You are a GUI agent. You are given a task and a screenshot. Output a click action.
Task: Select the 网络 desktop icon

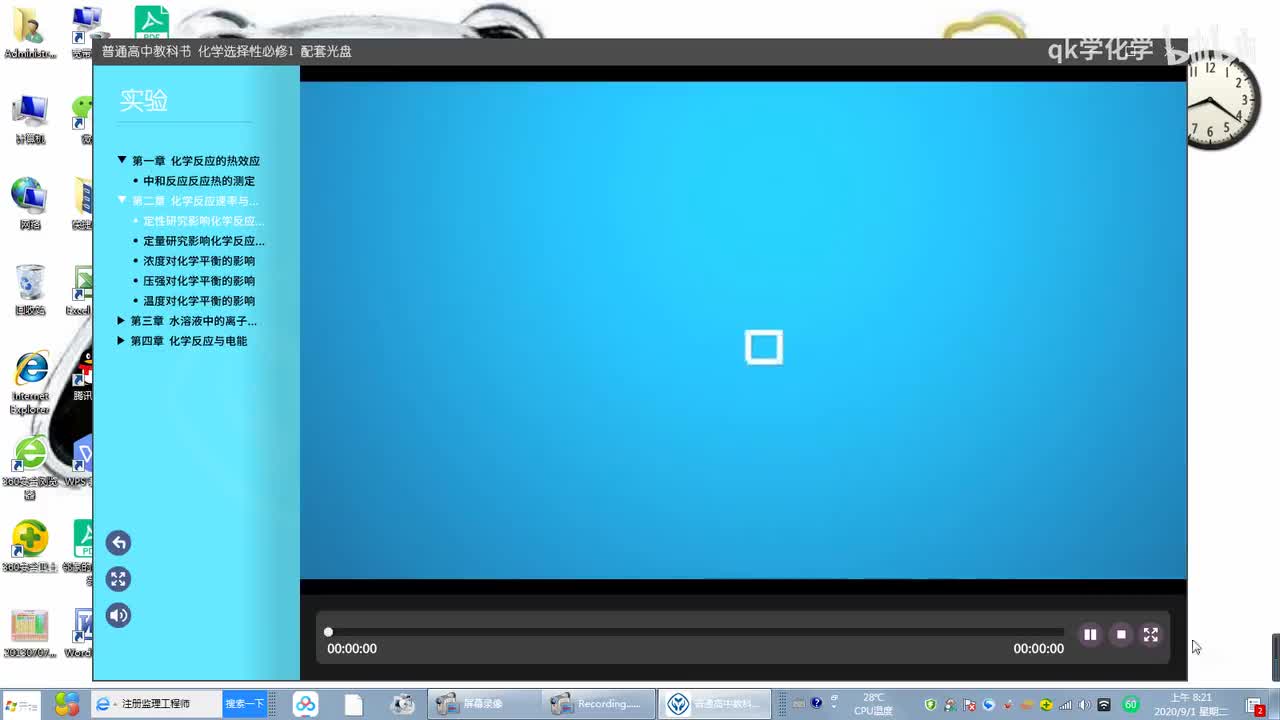pyautogui.click(x=30, y=204)
